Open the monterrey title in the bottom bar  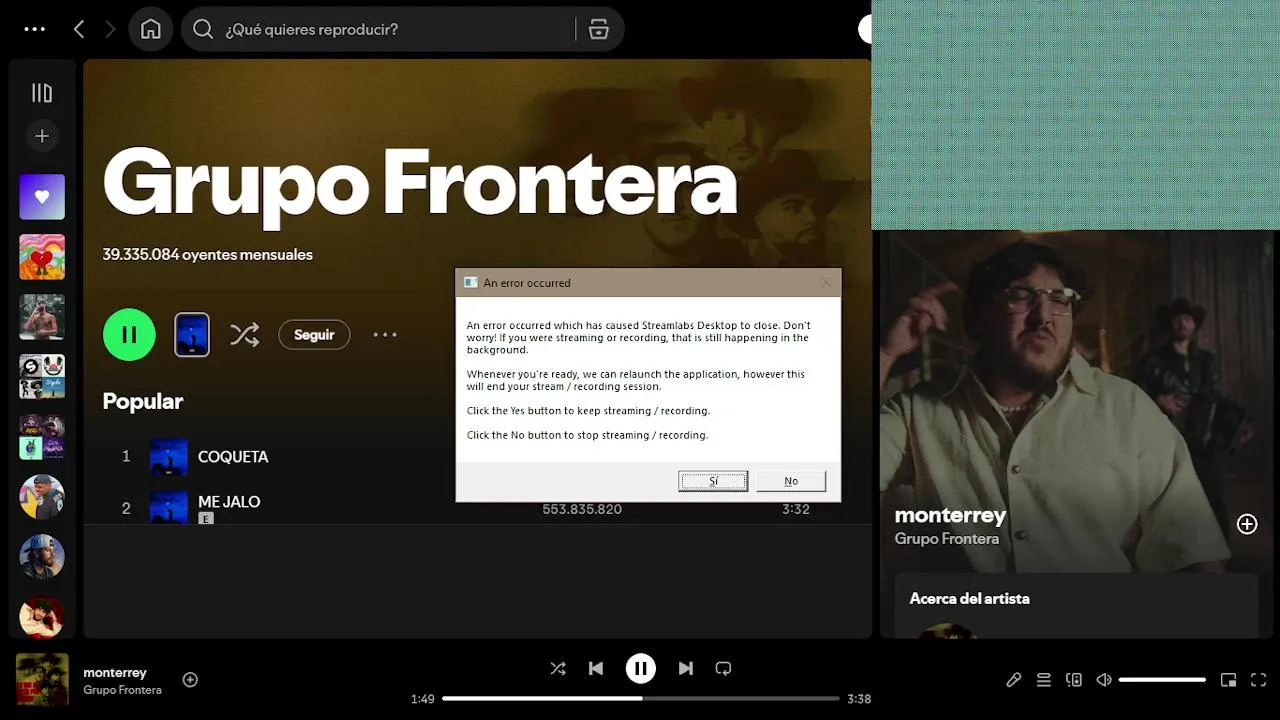point(115,673)
